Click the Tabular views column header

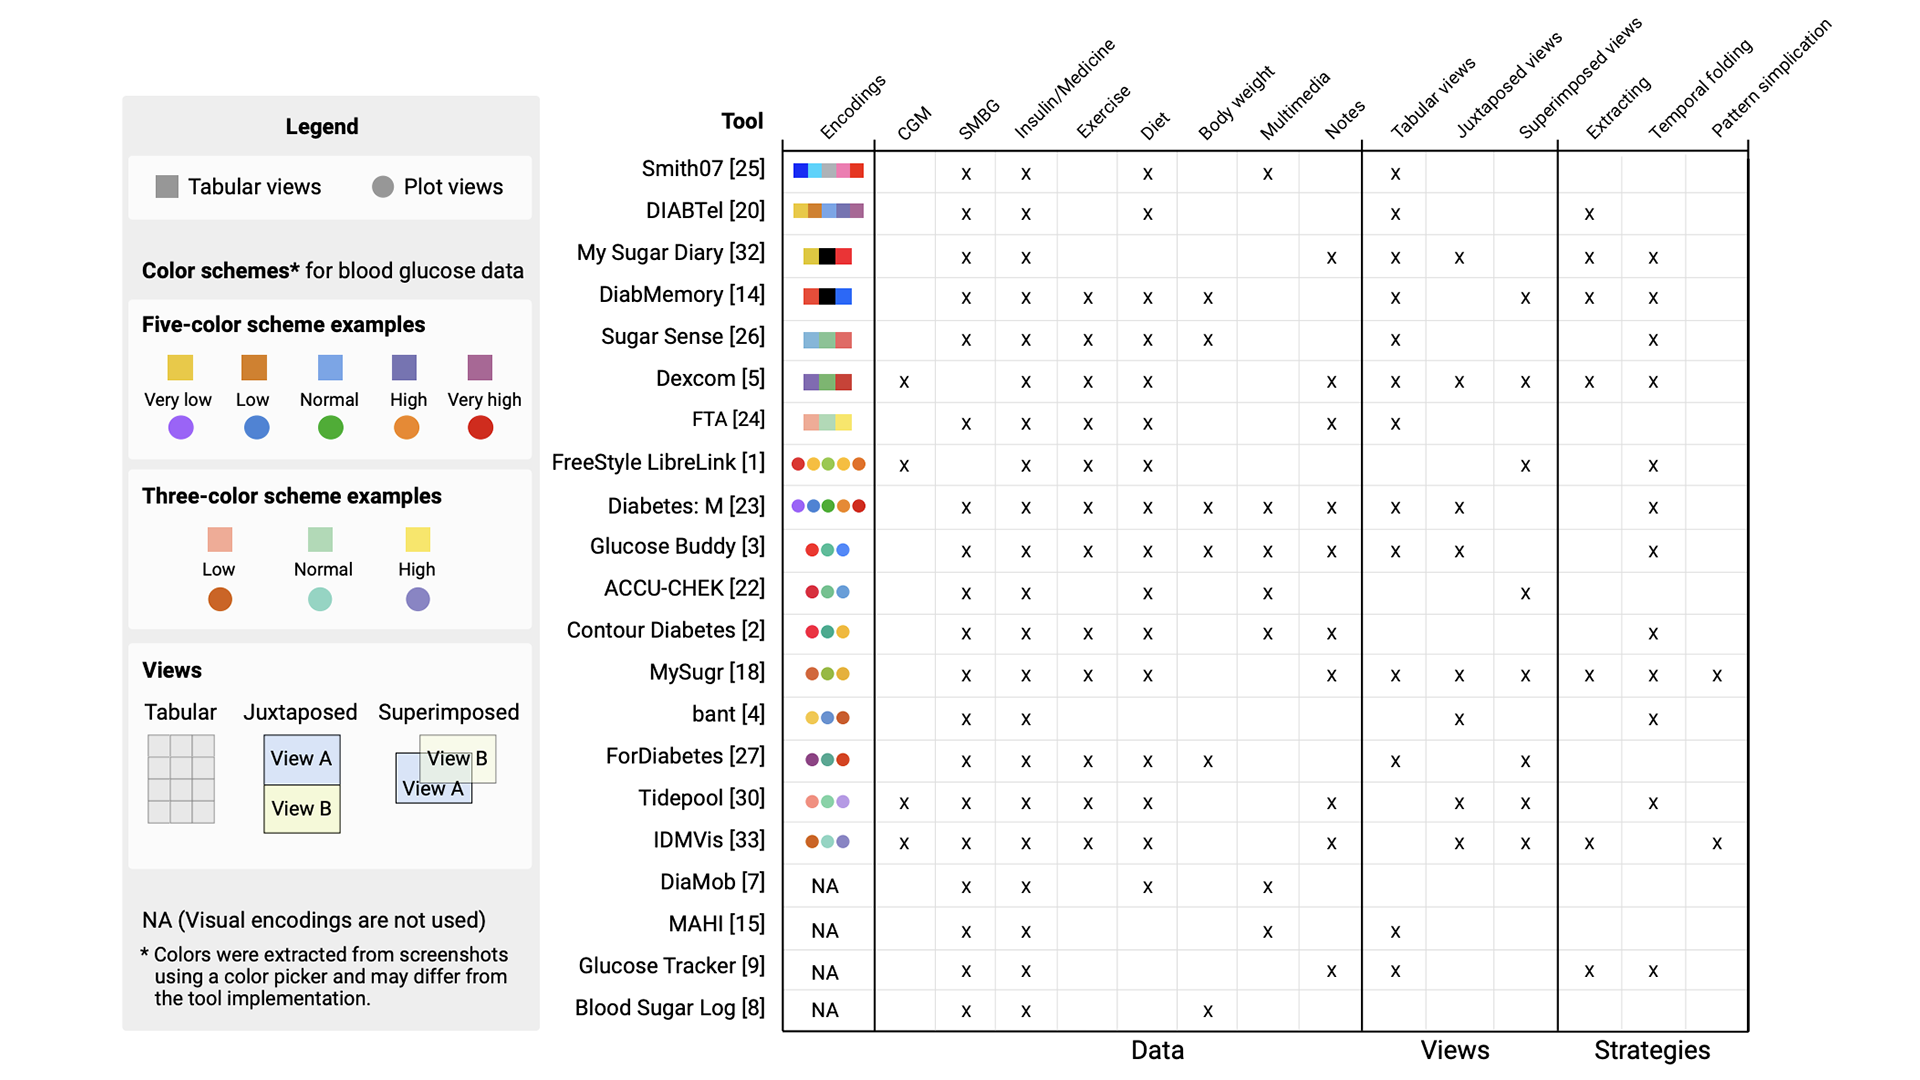point(1433,97)
